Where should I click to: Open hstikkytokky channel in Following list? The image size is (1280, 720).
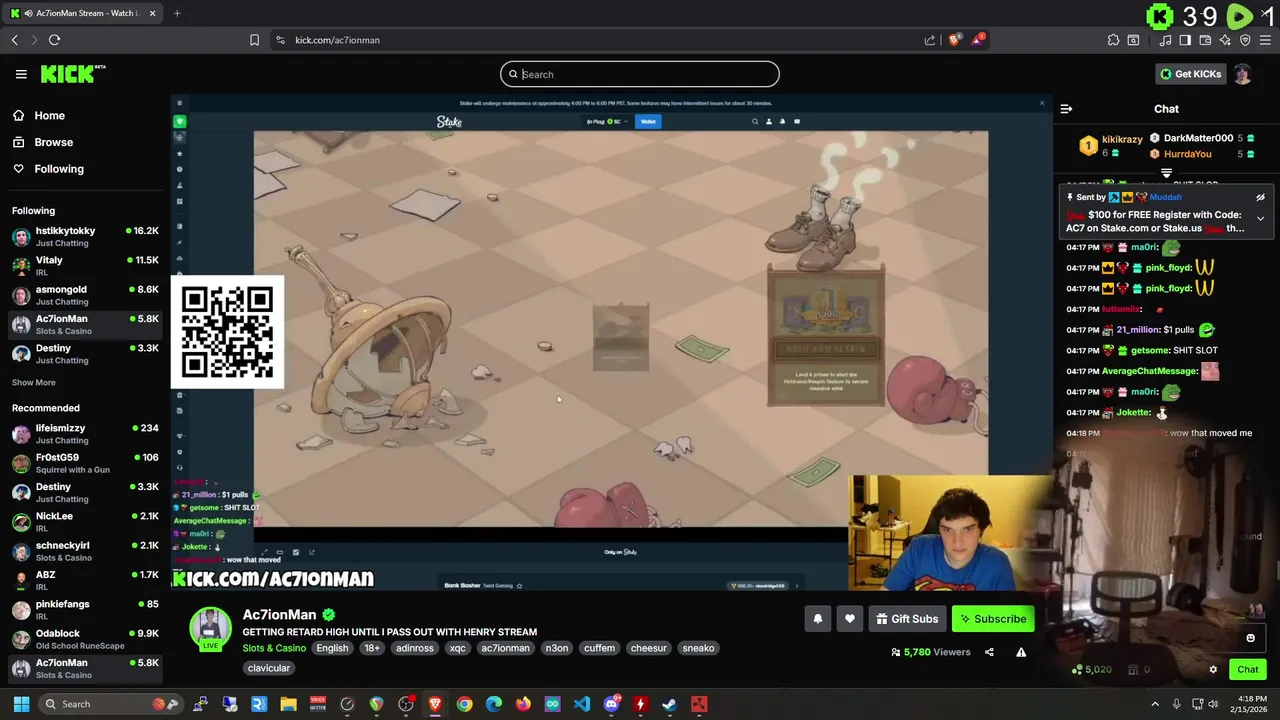(x=85, y=236)
